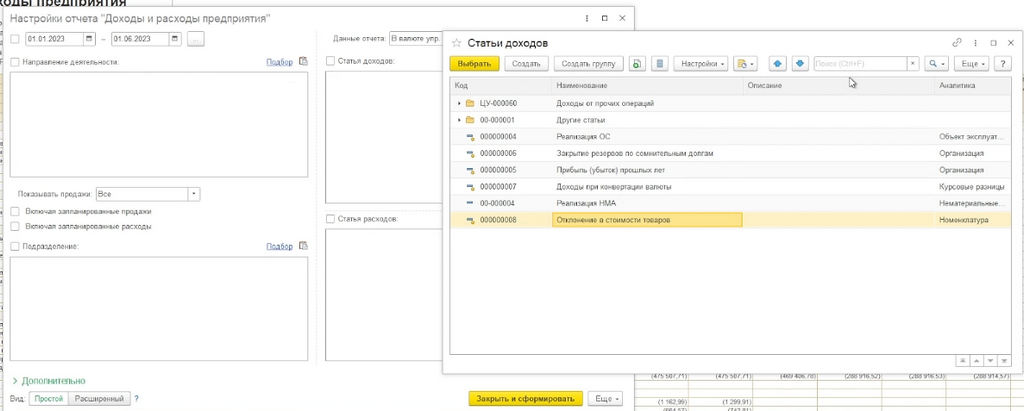
Task: Click into the Поиск (Ctrl+F) search field
Action: coord(861,63)
